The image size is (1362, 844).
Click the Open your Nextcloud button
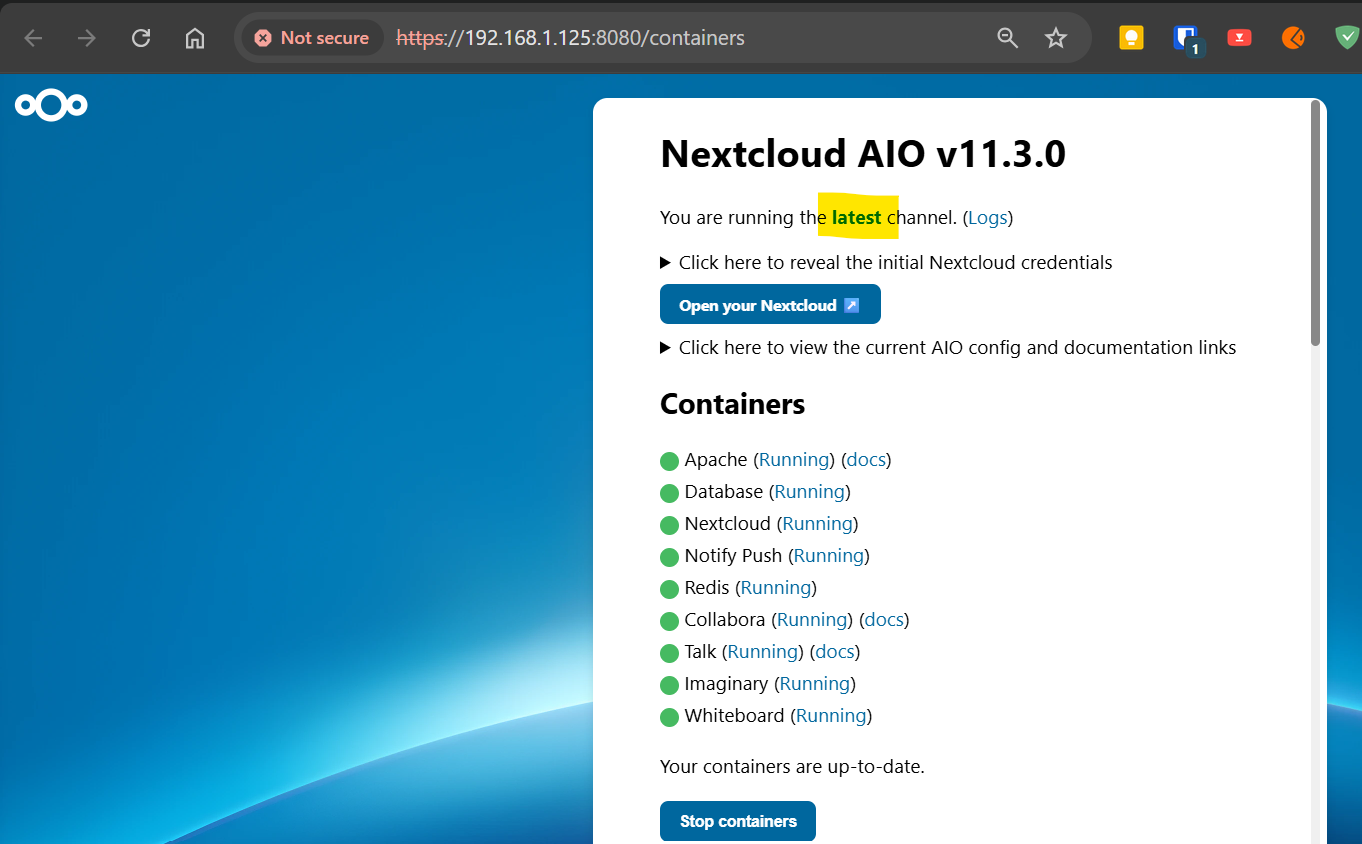click(770, 304)
